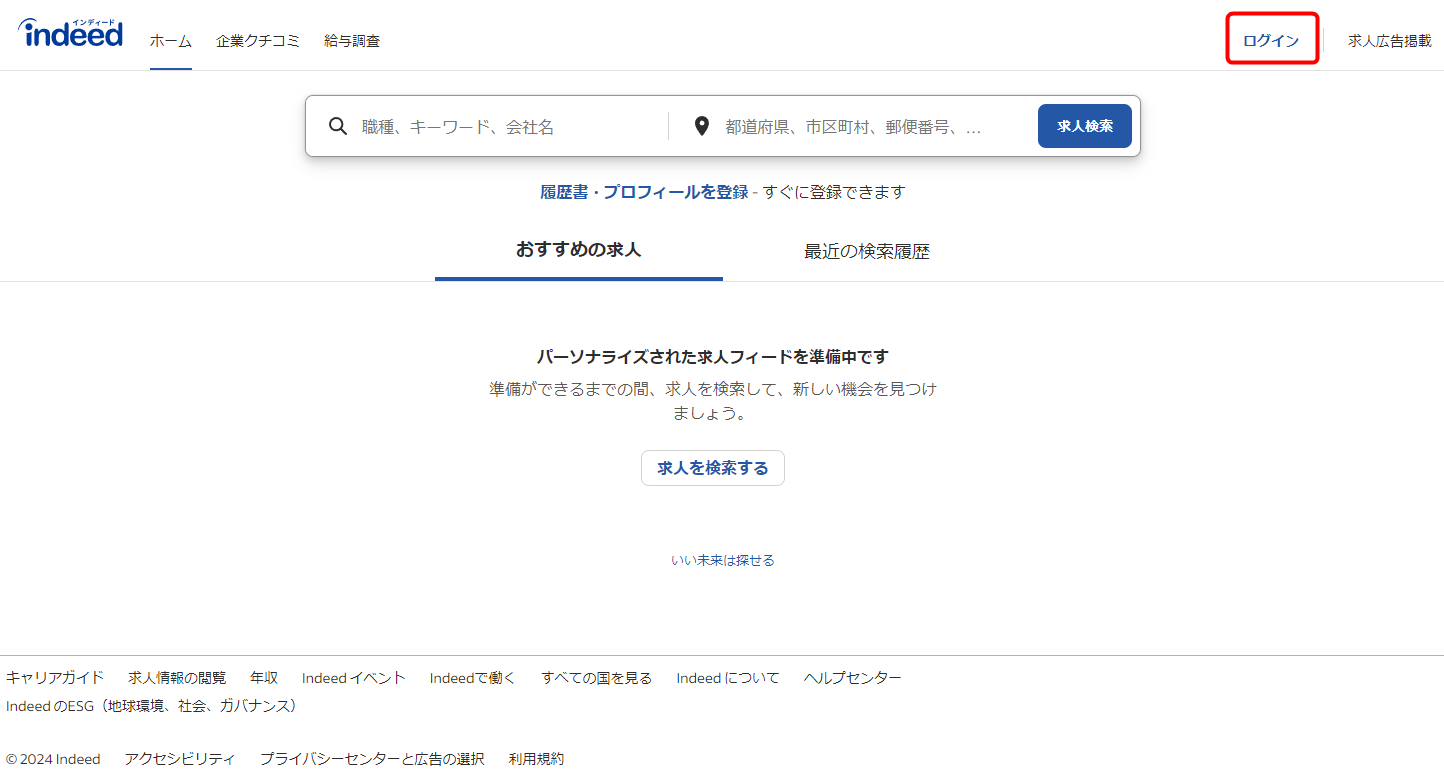
Task: Open the ホーム menu item
Action: pos(170,41)
